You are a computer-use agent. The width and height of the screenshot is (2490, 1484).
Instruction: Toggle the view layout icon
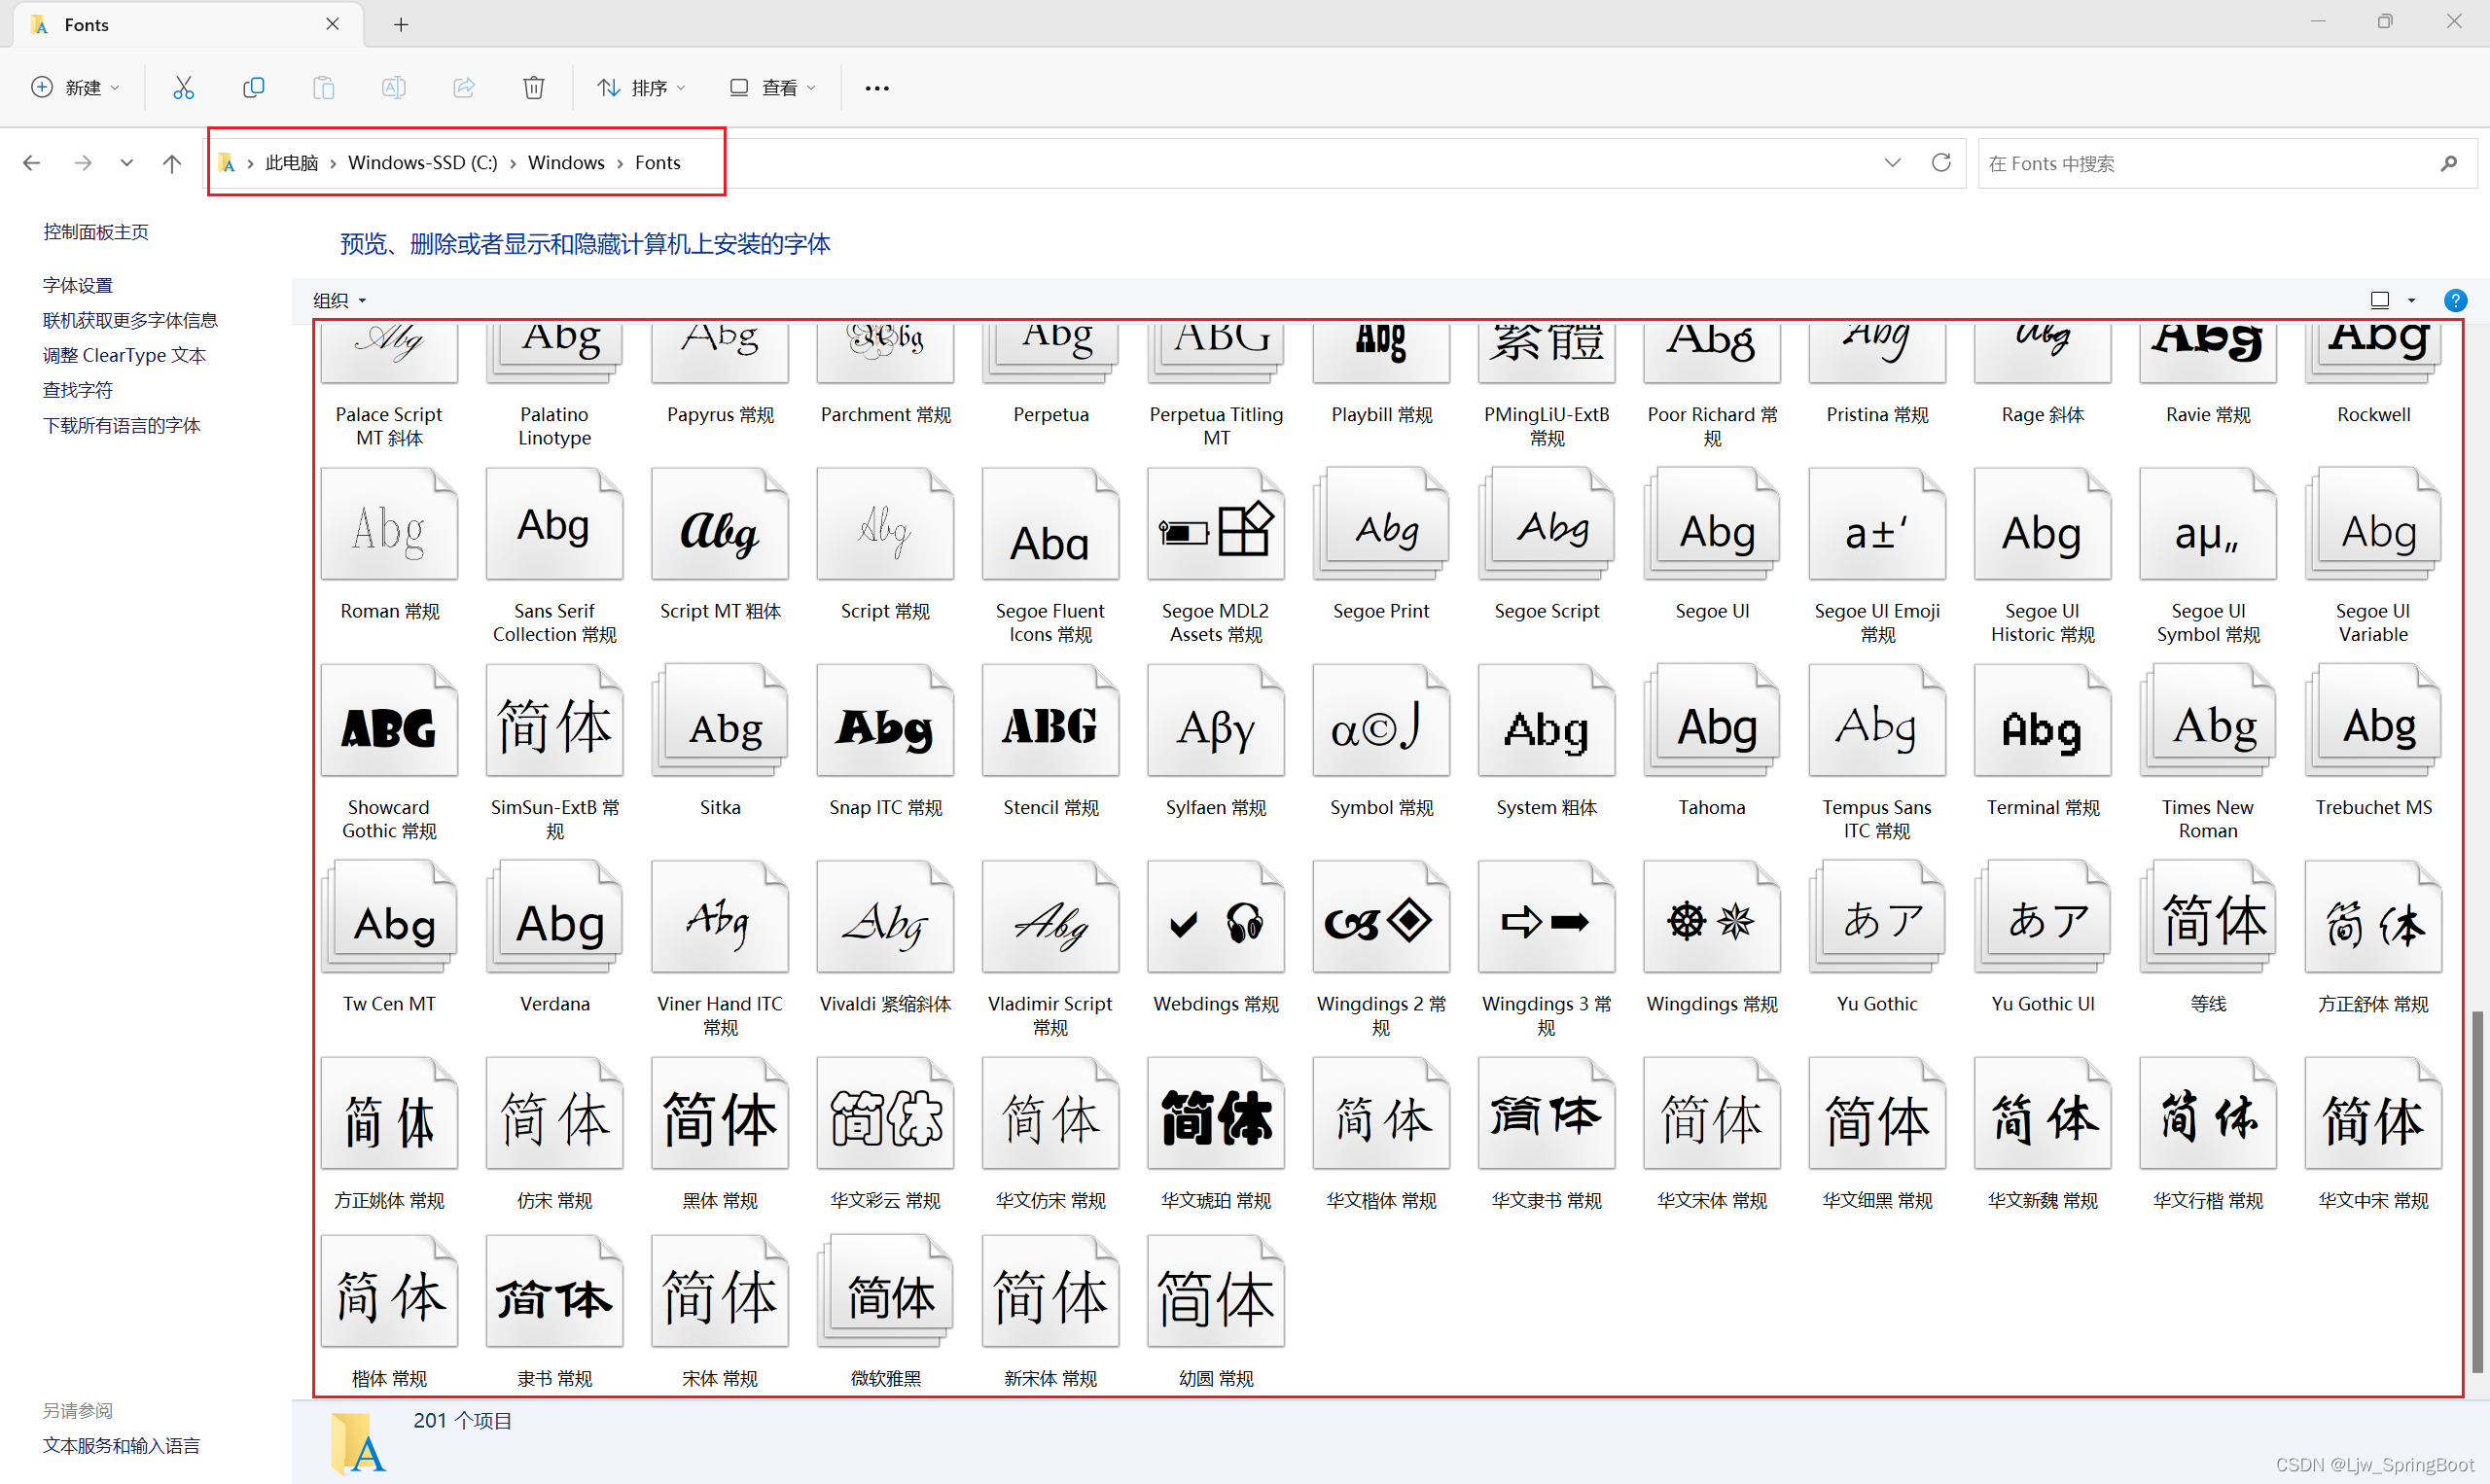pyautogui.click(x=2379, y=297)
